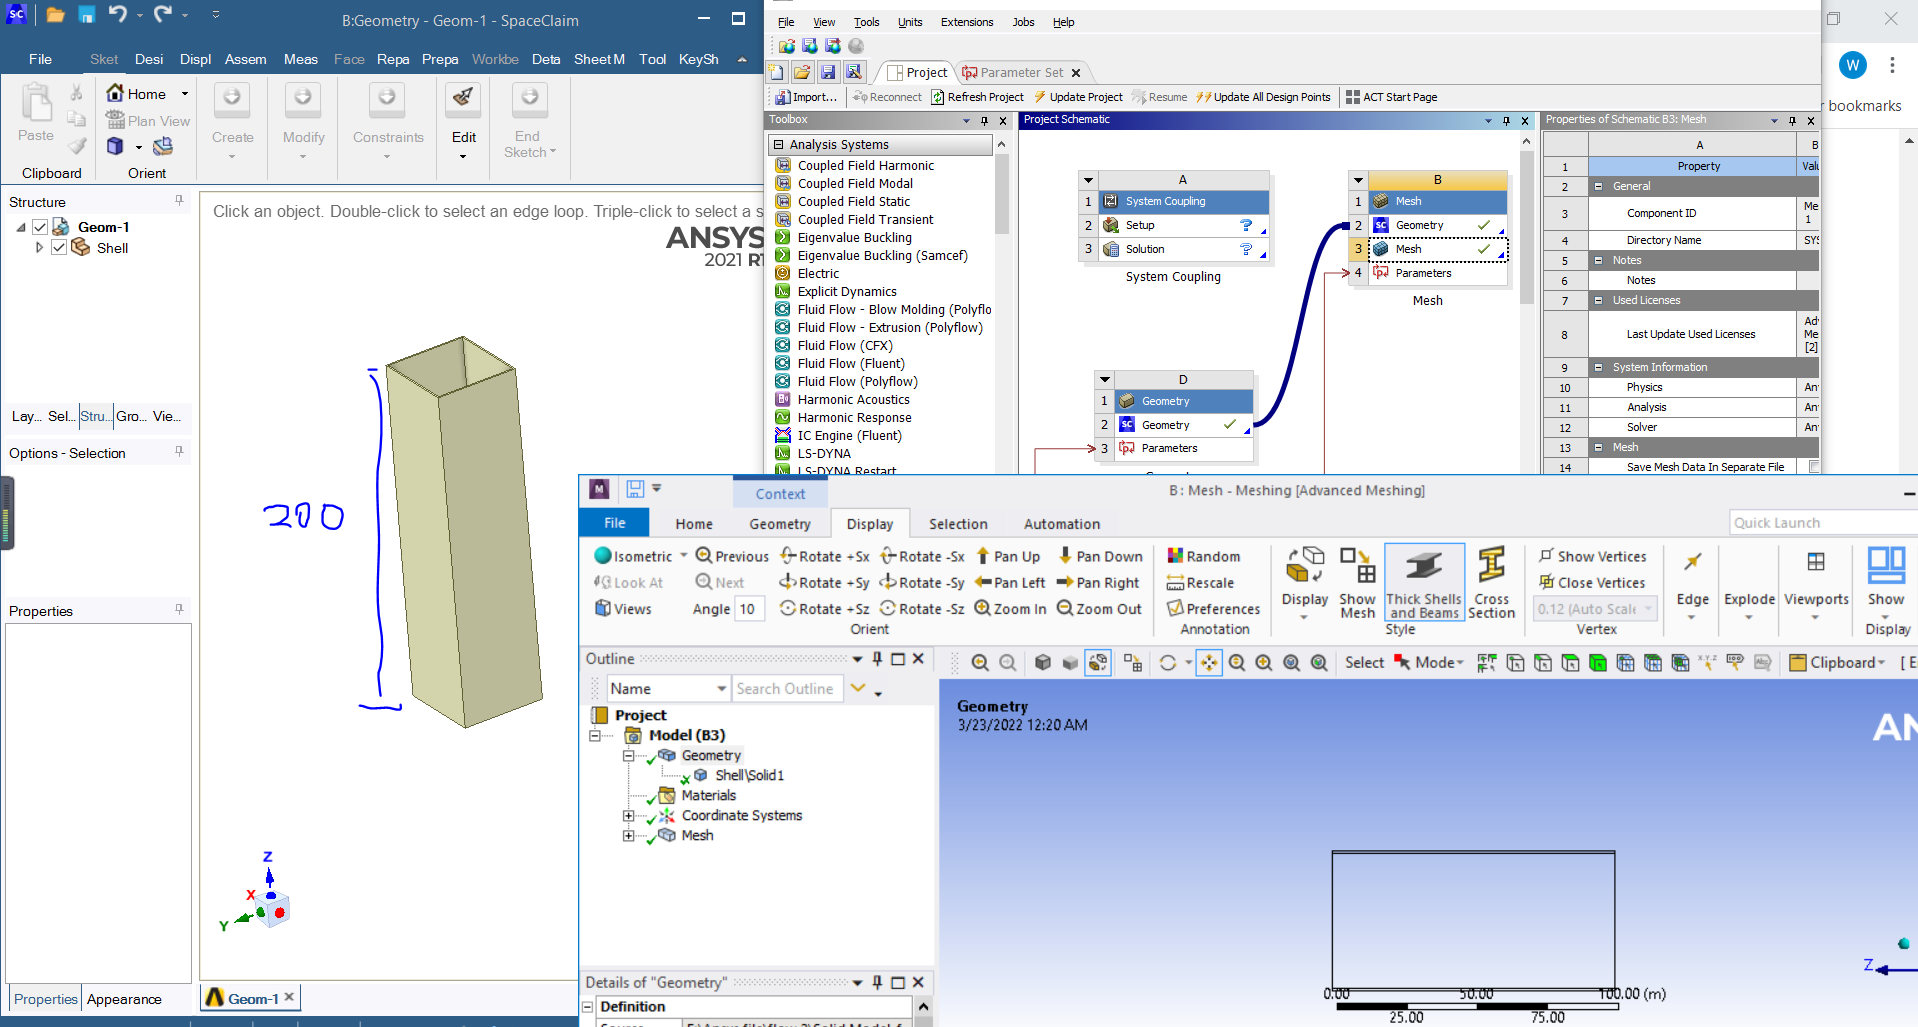Image resolution: width=1918 pixels, height=1027 pixels.
Task: Undo last action in SpaceClaim
Action: pyautogui.click(x=118, y=15)
